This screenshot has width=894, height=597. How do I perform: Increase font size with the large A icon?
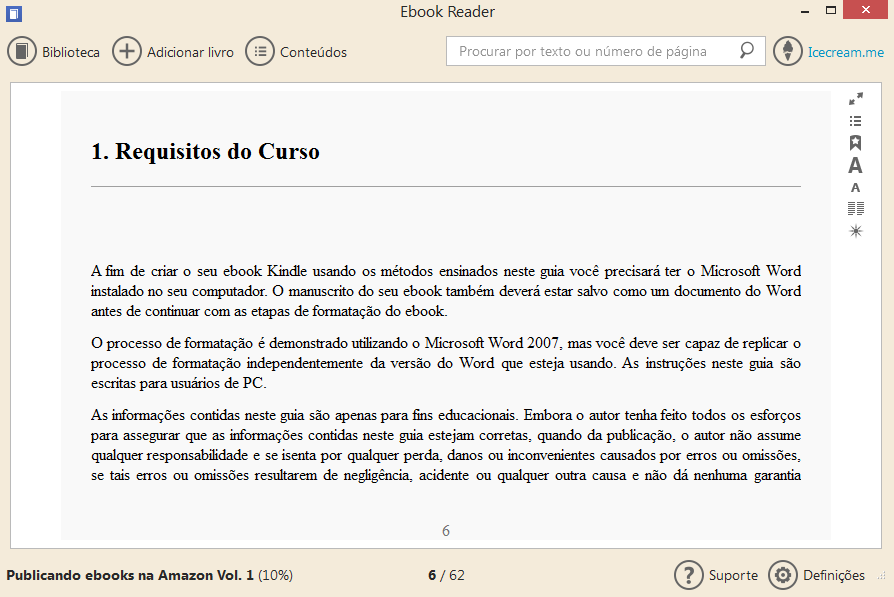856,166
